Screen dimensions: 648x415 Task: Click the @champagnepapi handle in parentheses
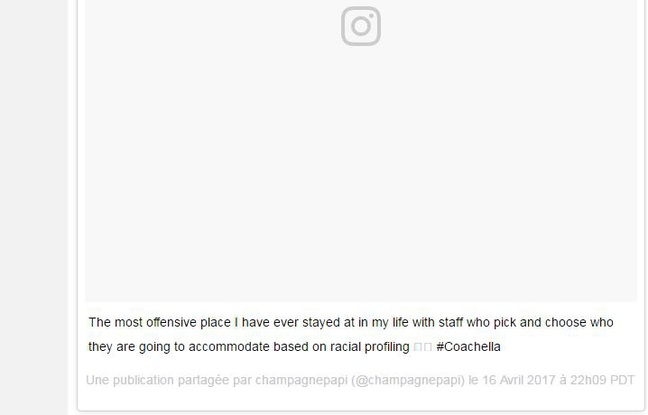[408, 380]
